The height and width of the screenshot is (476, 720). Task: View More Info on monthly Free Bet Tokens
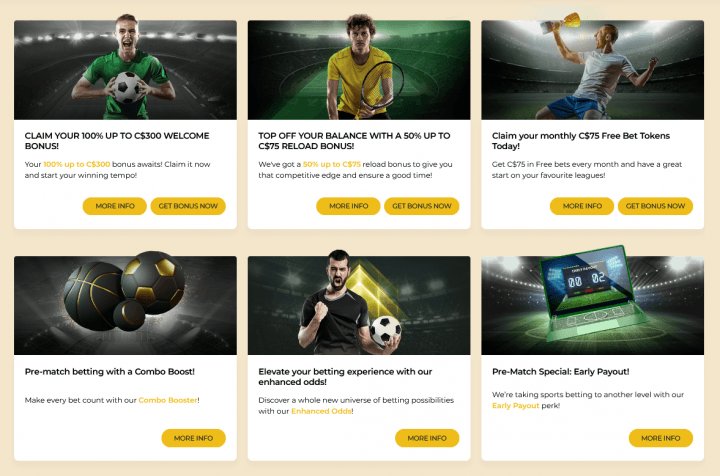(x=582, y=206)
